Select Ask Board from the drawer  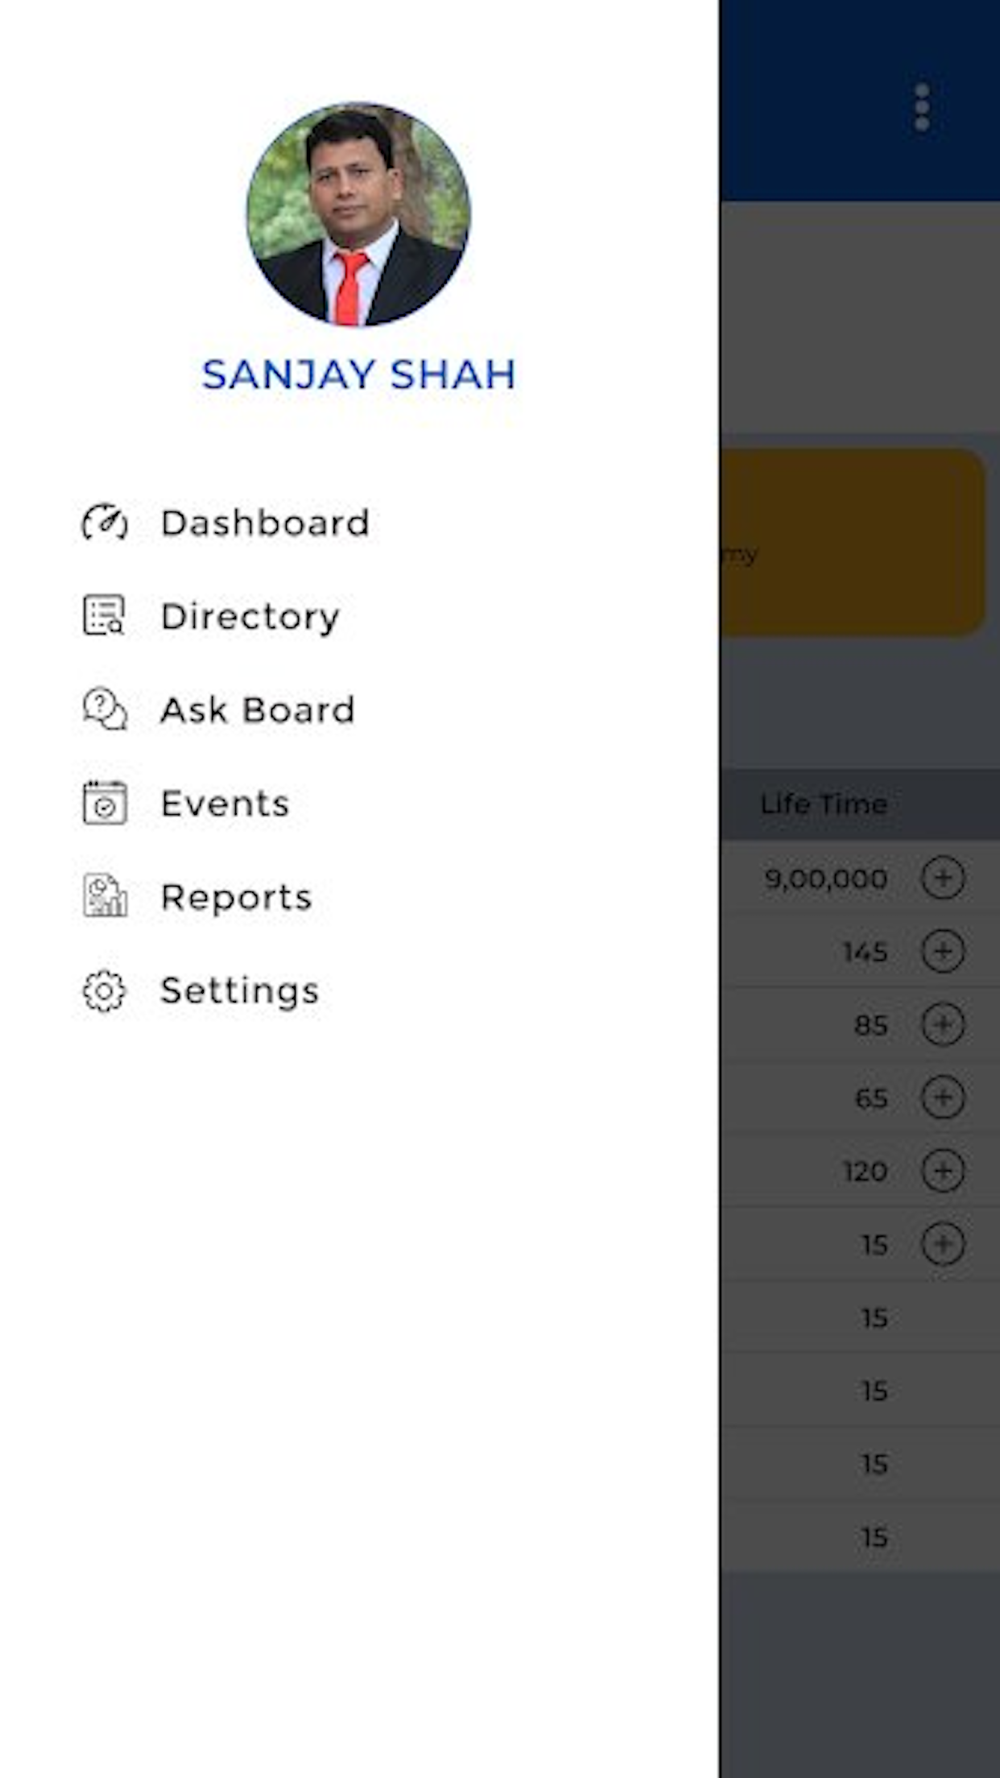pos(258,710)
